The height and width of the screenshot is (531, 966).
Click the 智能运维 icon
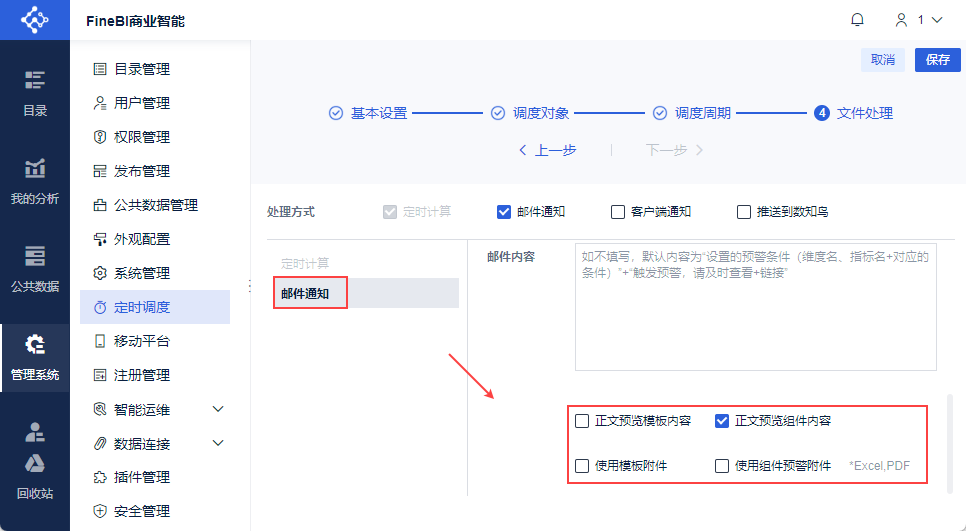(x=99, y=409)
